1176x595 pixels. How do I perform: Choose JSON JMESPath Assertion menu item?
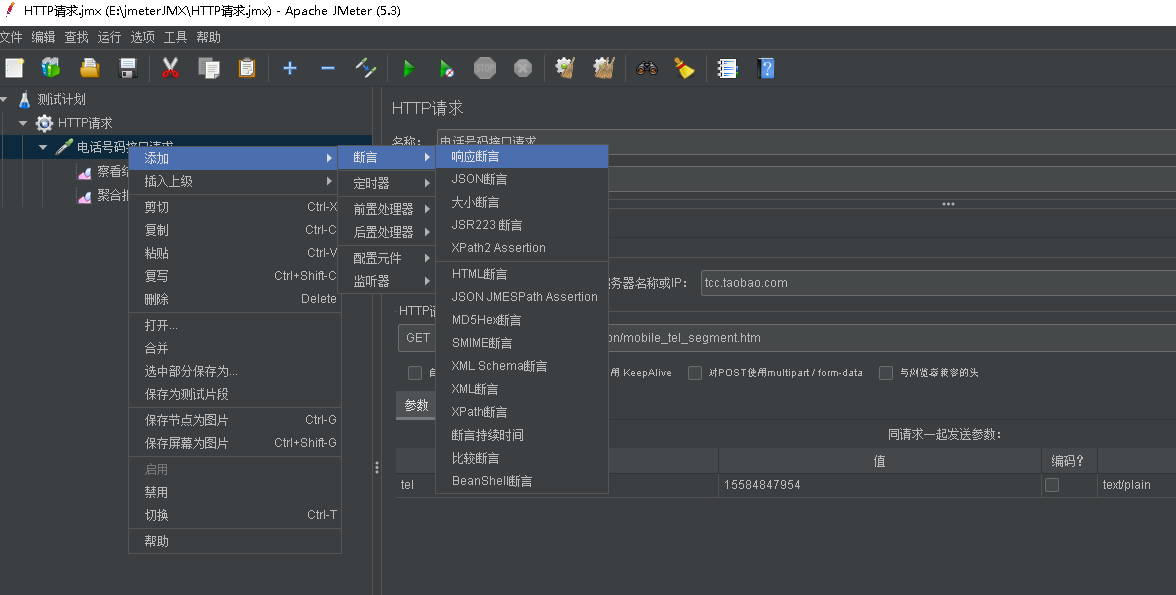coord(521,296)
